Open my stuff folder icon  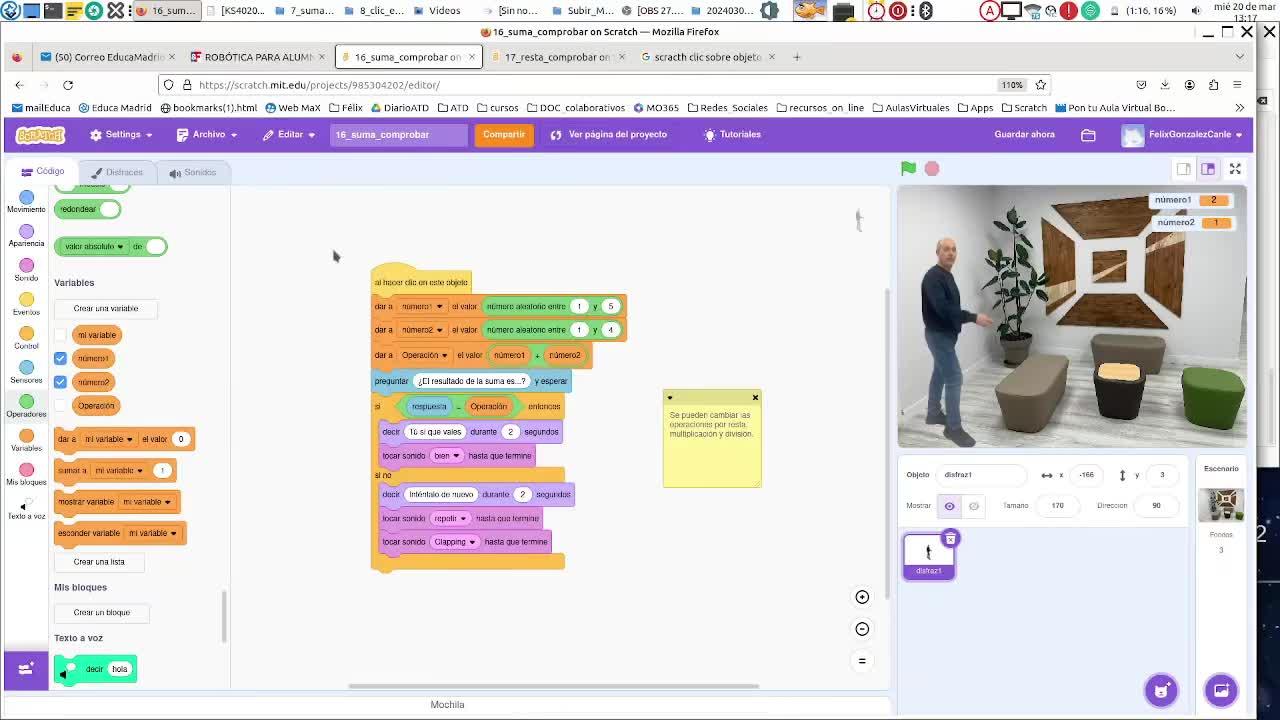coord(1088,135)
